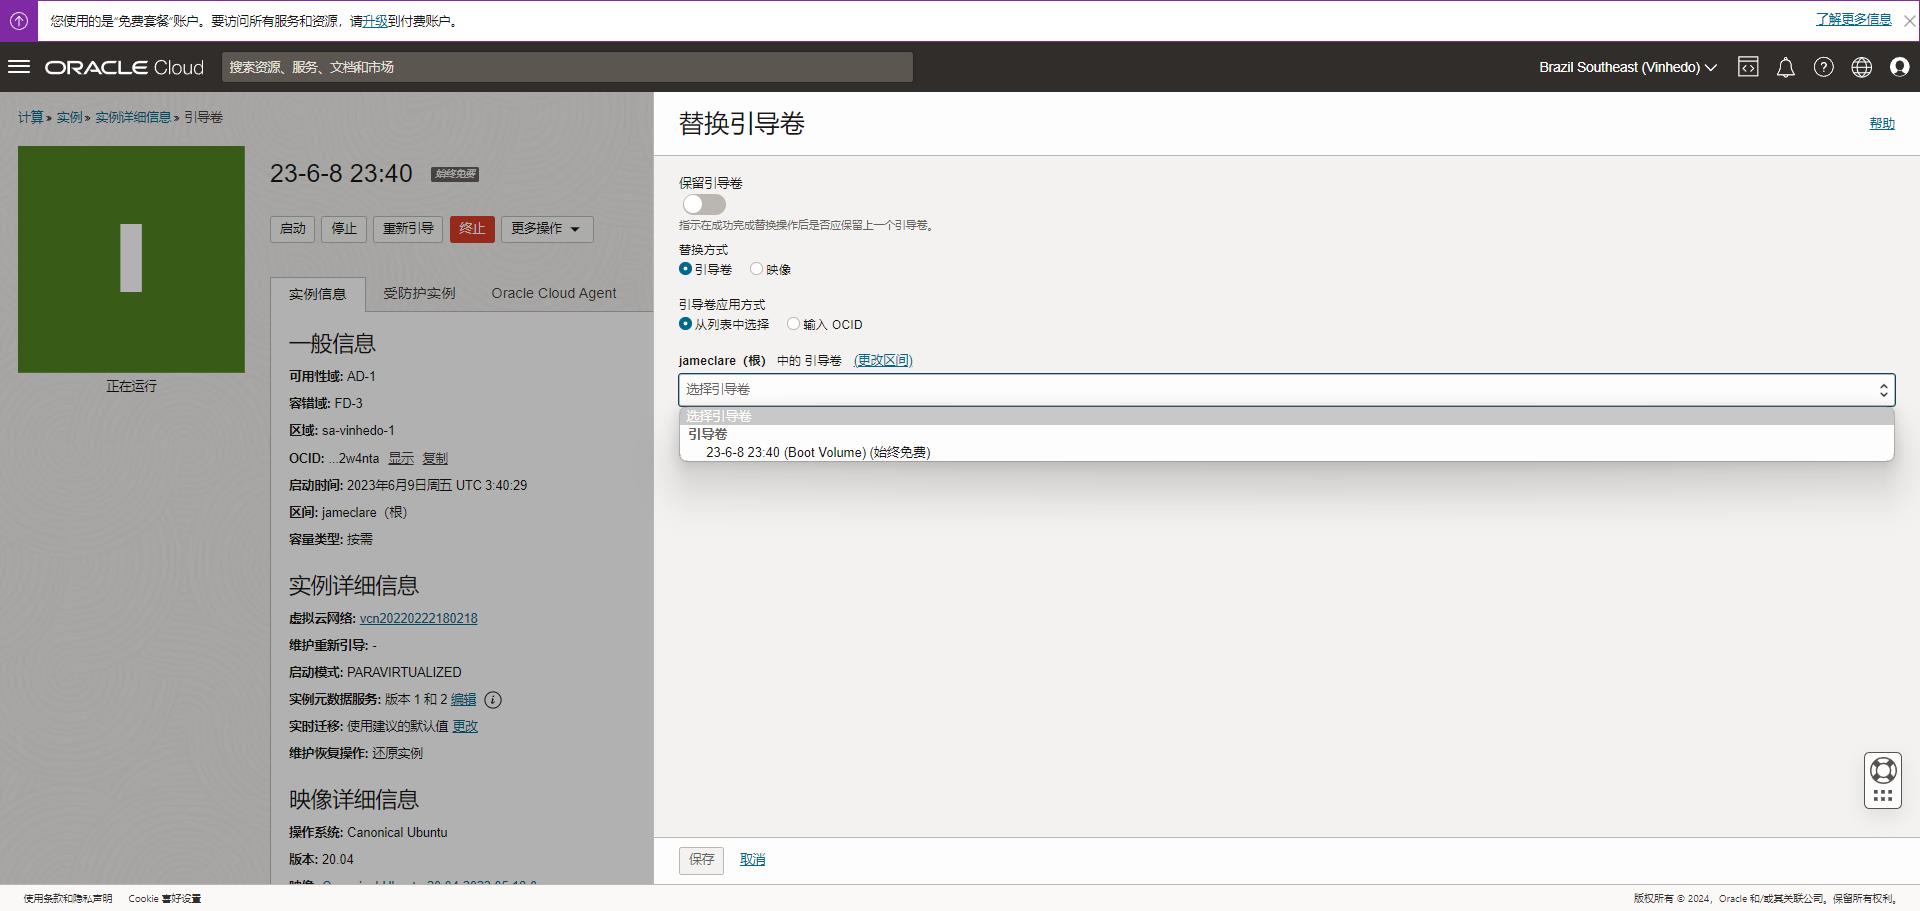Switch to the 受防护实例 tab
Viewport: 1920px width, 911px height.
[x=419, y=294]
